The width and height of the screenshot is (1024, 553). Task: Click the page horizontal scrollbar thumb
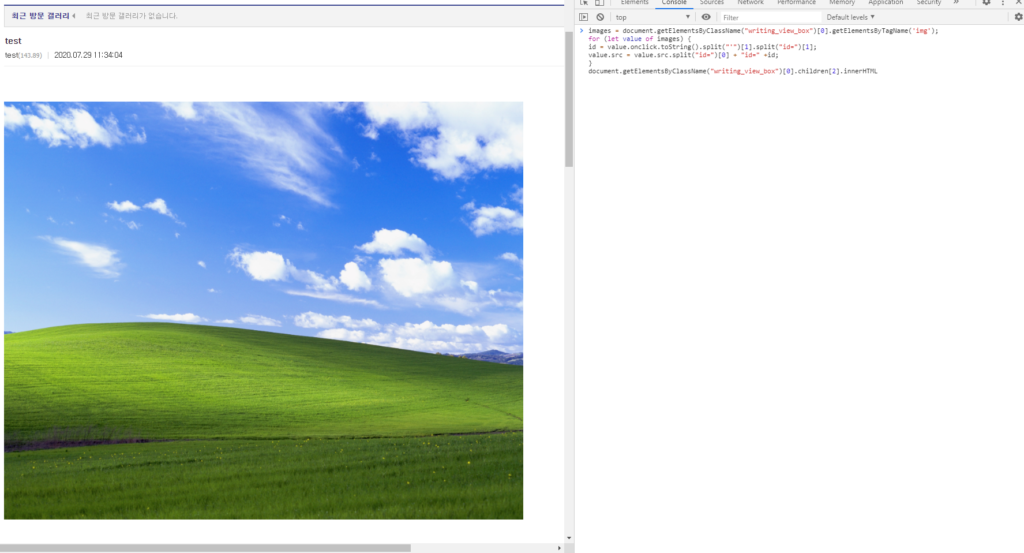click(x=205, y=548)
